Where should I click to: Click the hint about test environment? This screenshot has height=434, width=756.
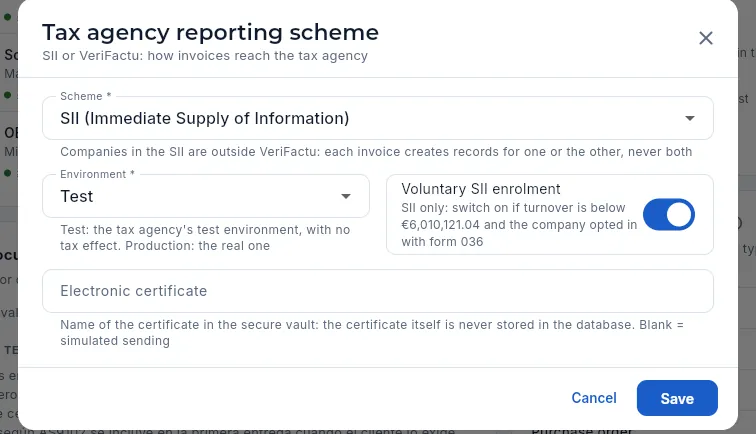point(205,238)
